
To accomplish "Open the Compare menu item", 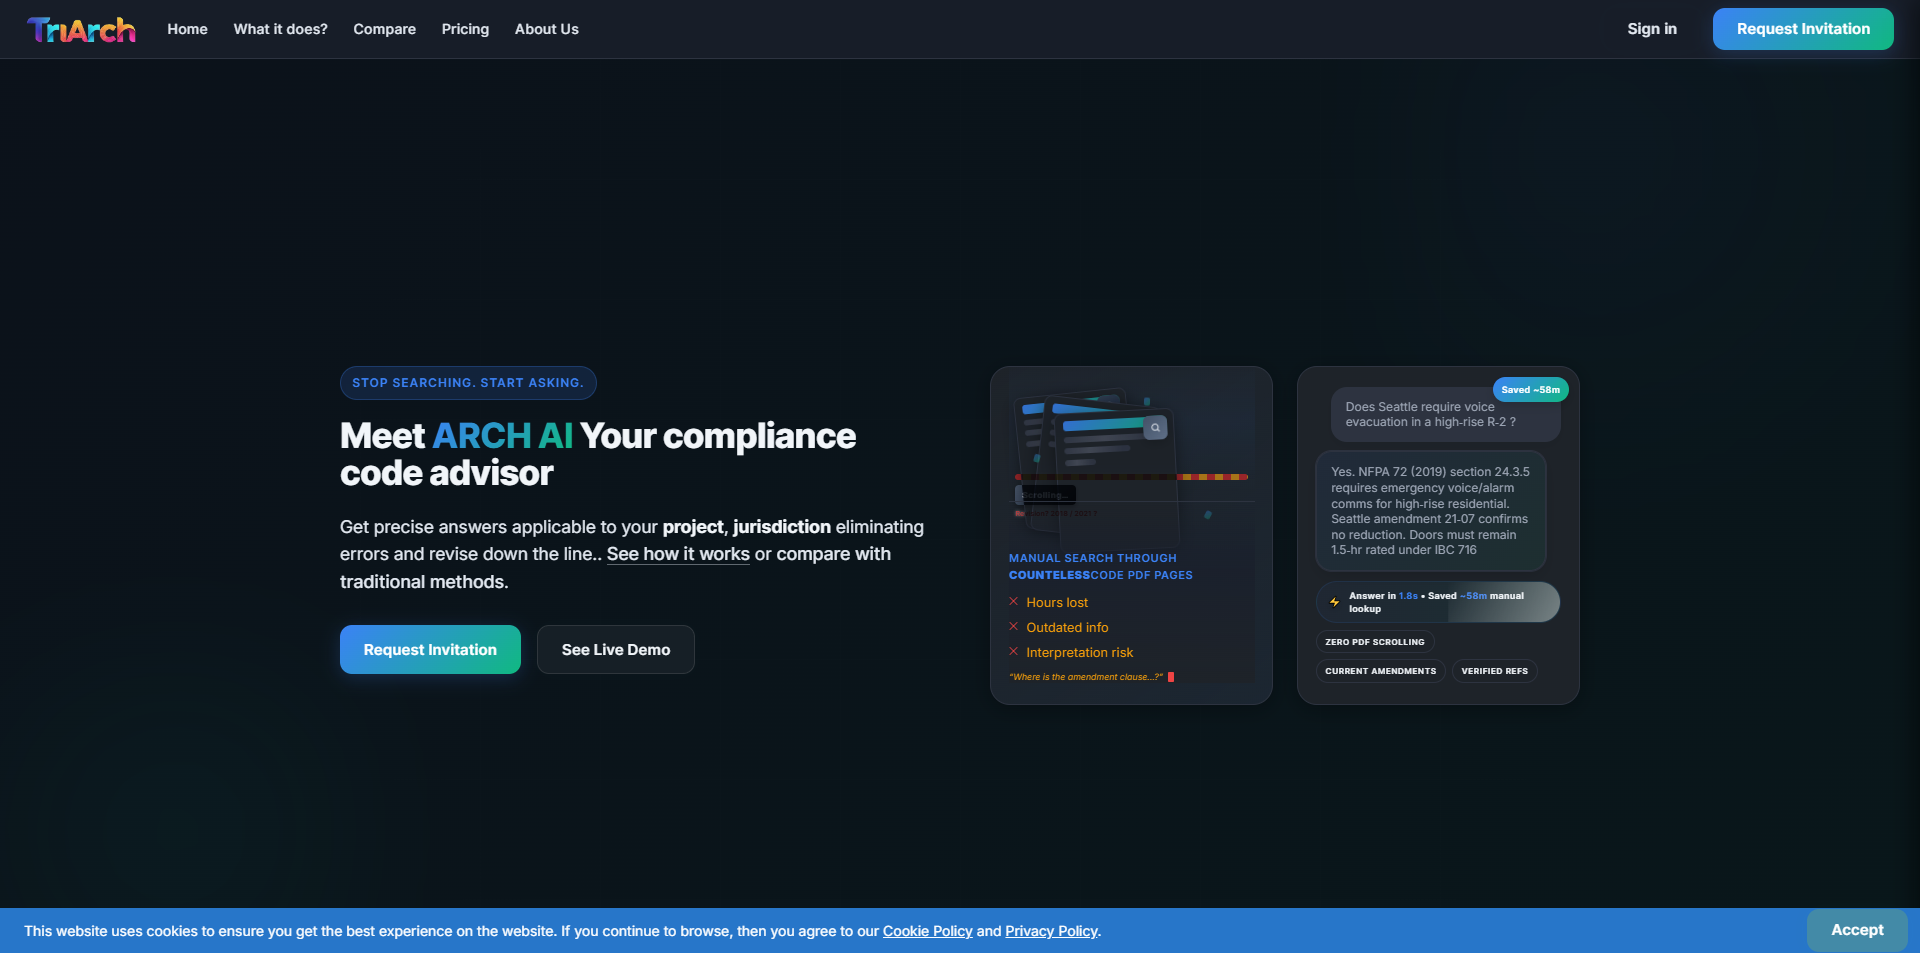I will [384, 29].
